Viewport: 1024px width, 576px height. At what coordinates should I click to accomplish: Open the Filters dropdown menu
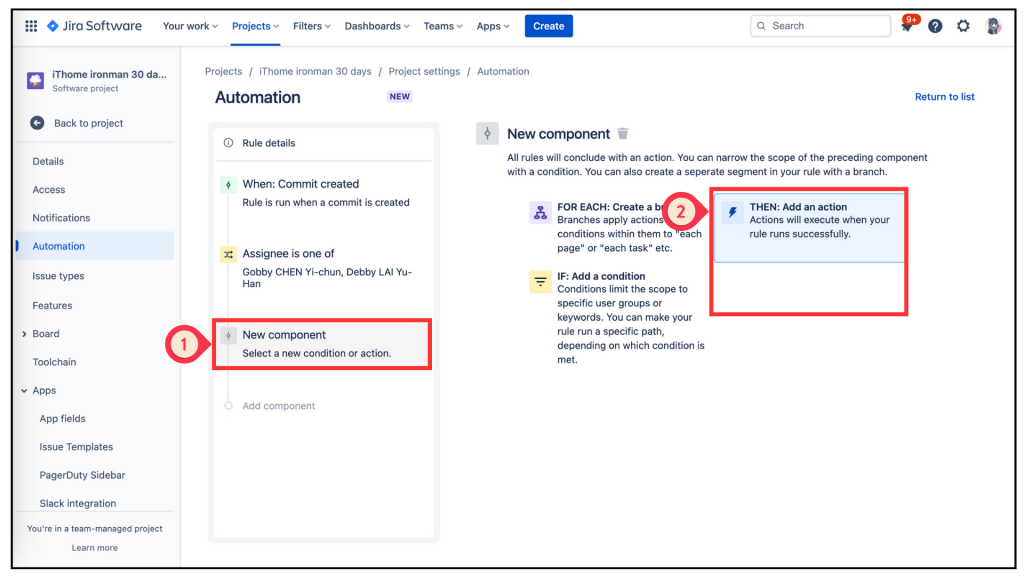pyautogui.click(x=312, y=26)
